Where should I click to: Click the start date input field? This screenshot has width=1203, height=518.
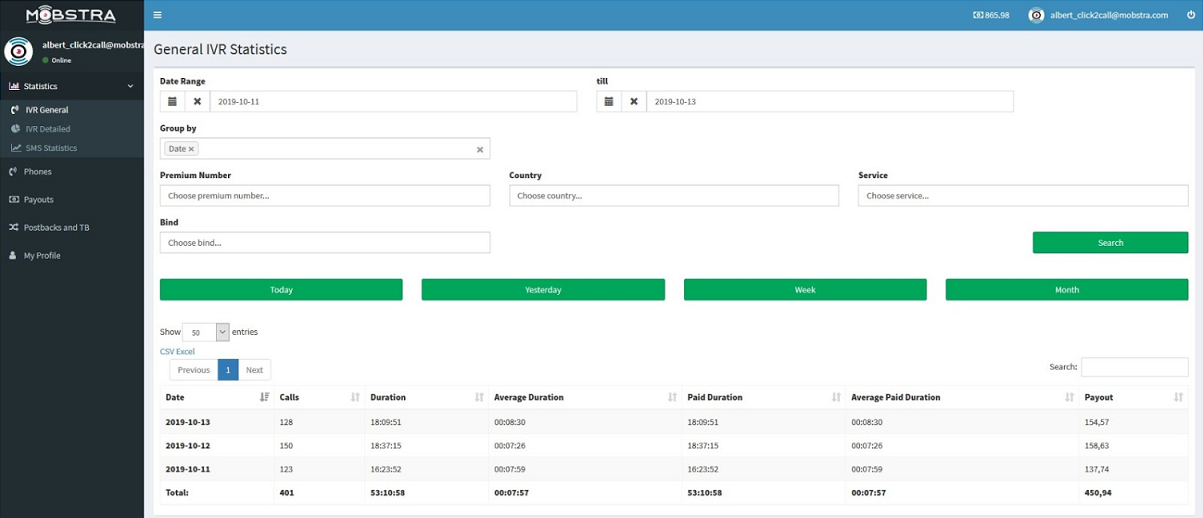pos(393,101)
